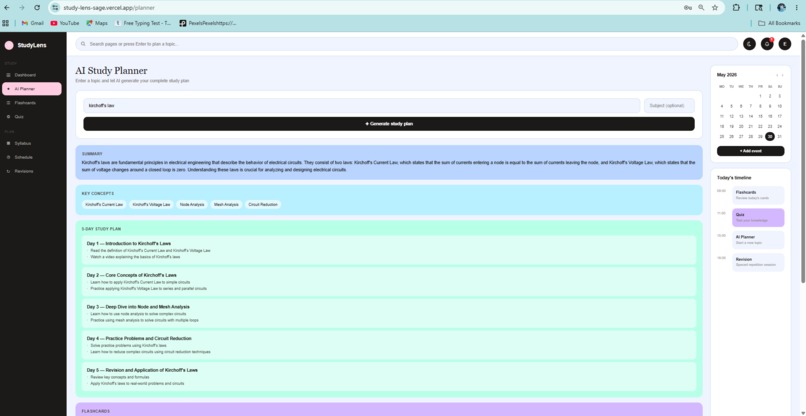The height and width of the screenshot is (416, 806).
Task: Go to previous month in calendar
Action: 777,75
